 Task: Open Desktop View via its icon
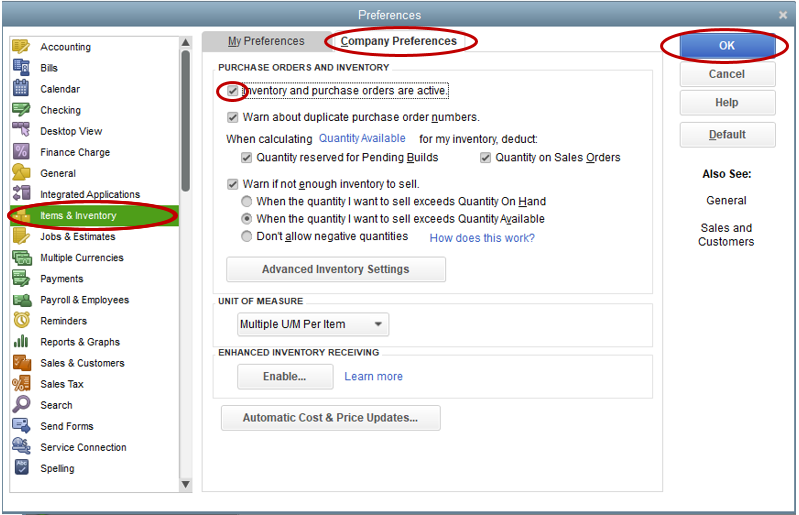(x=21, y=130)
